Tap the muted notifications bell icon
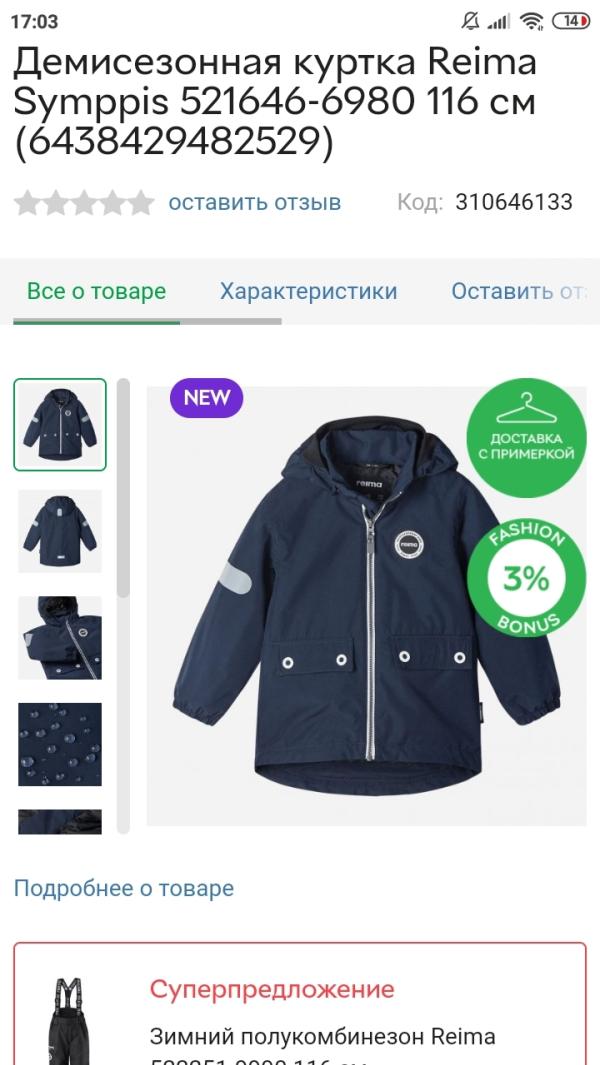The image size is (600, 1065). point(470,22)
